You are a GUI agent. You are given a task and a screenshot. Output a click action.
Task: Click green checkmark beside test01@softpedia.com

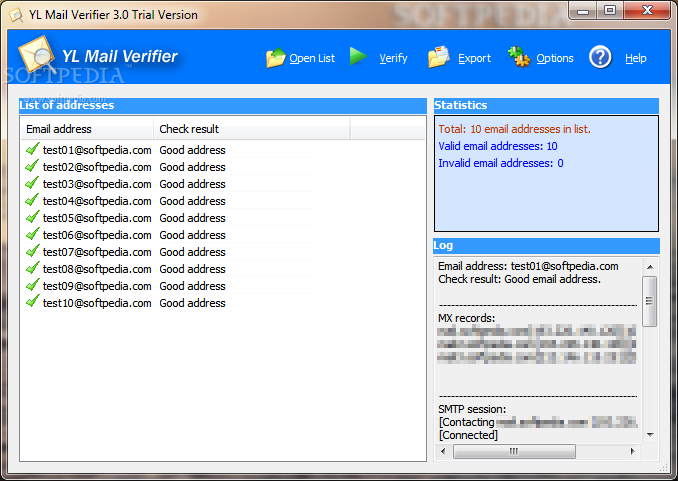[32, 149]
